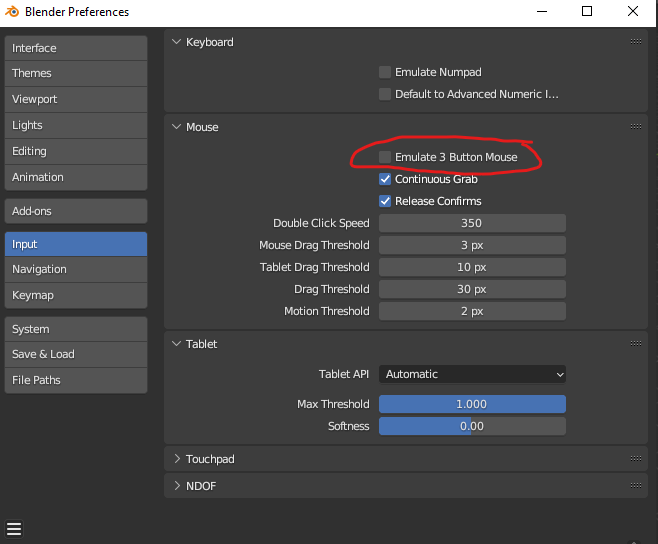658x544 pixels.
Task: Open the Add-ons section
Action: click(x=76, y=211)
